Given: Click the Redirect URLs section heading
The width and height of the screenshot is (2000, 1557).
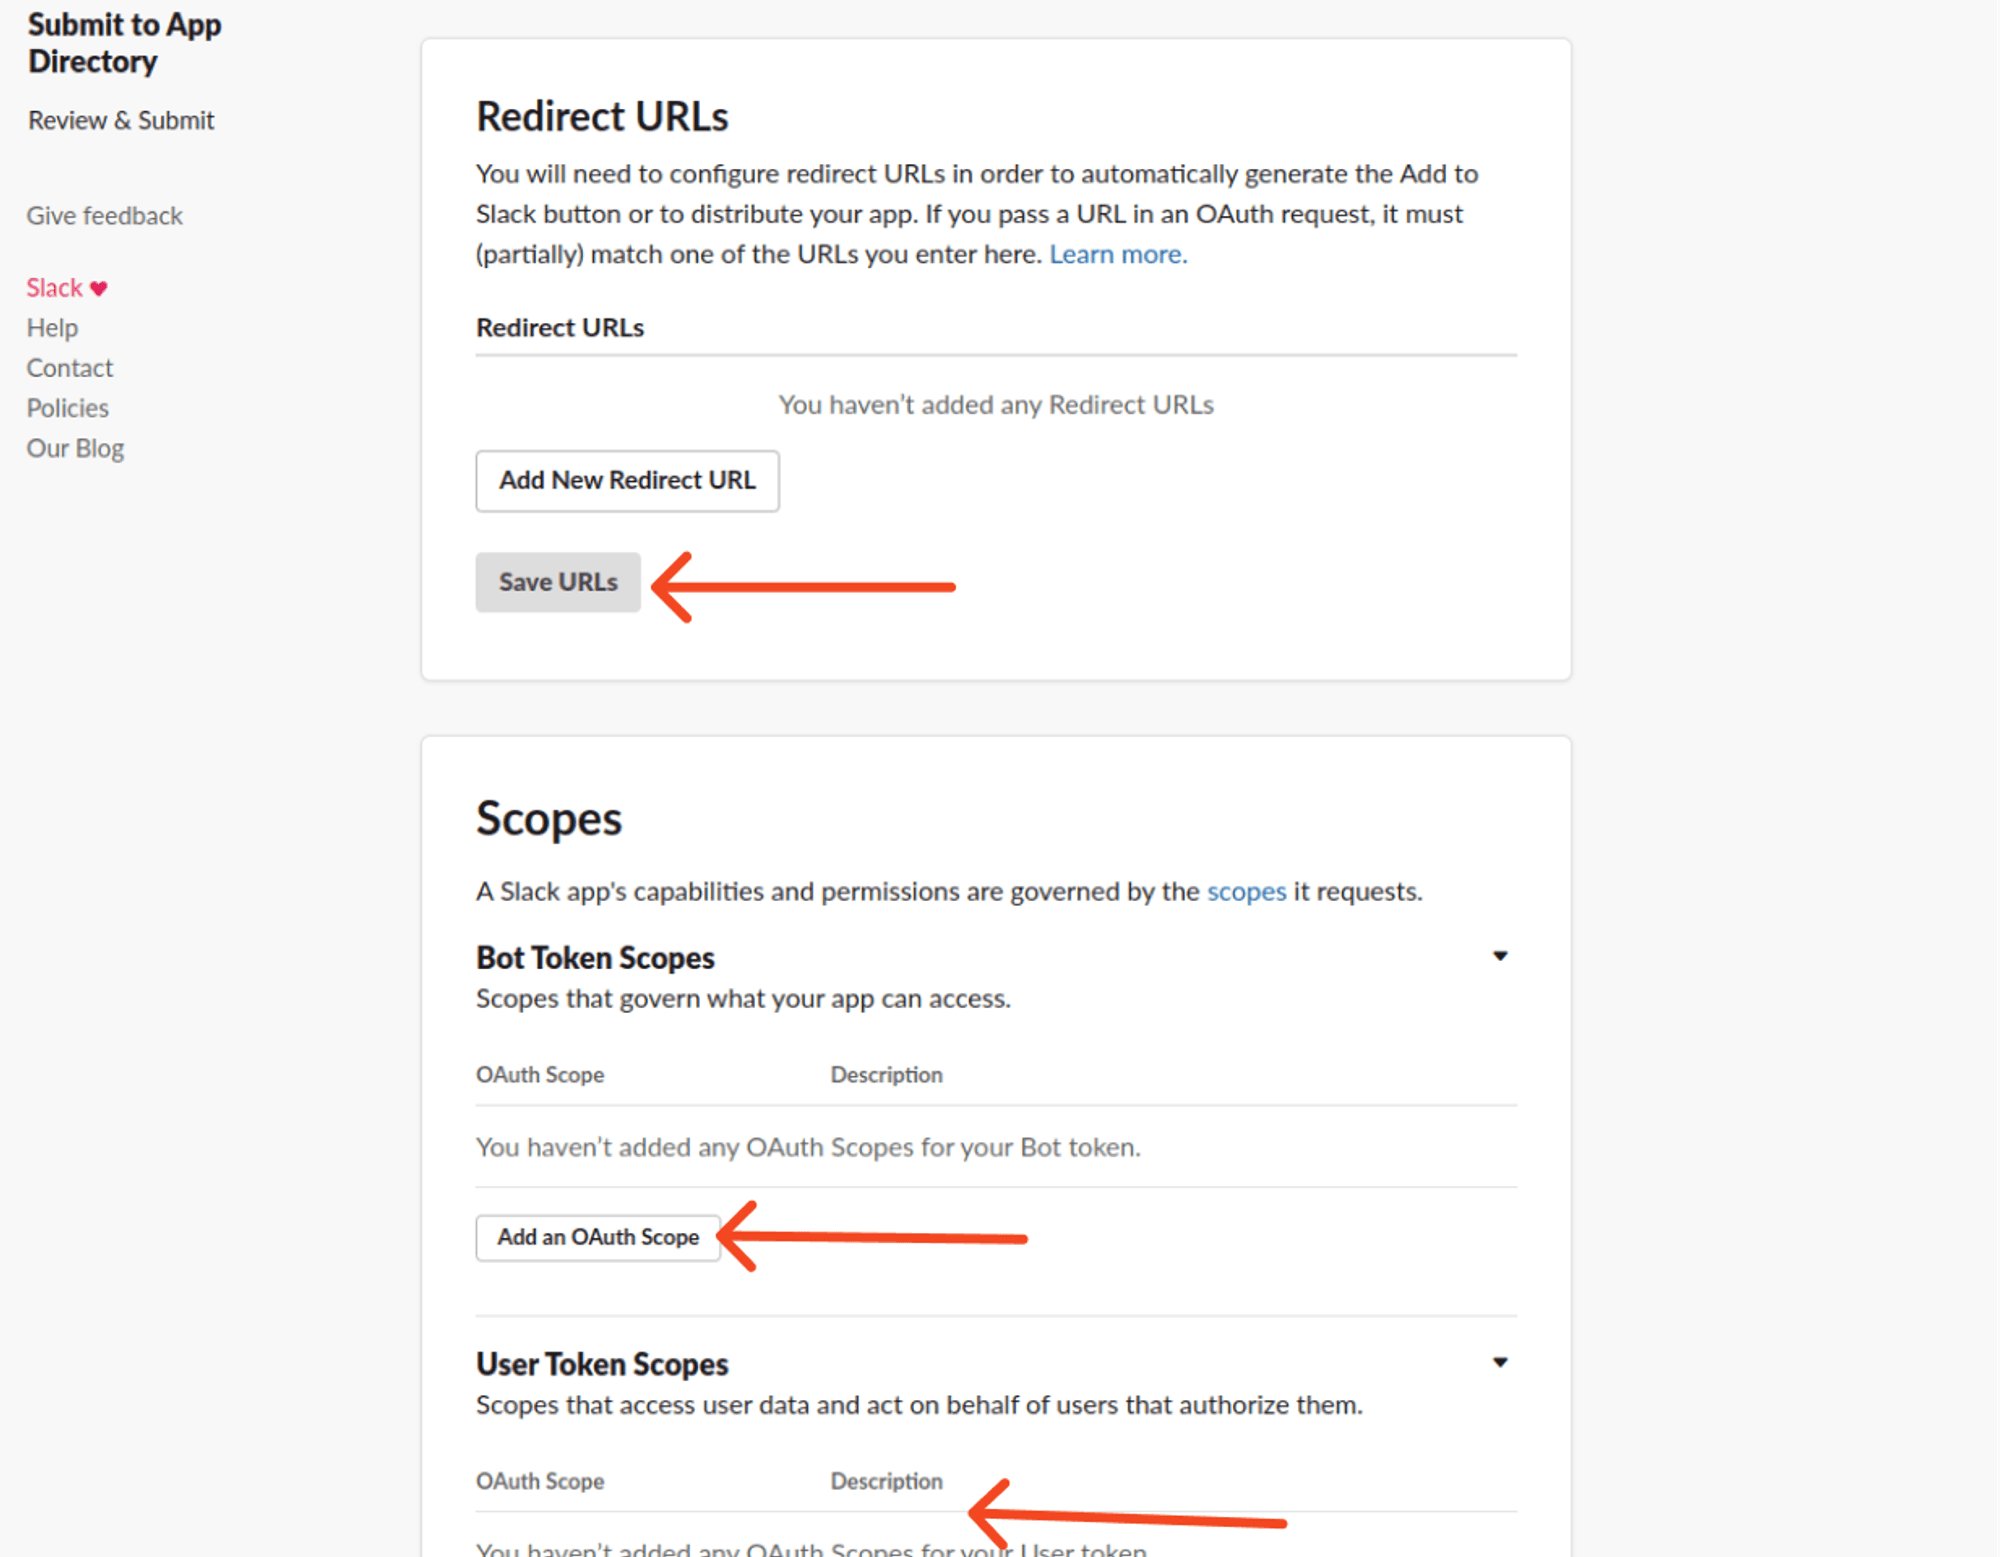Looking at the screenshot, I should click(x=601, y=115).
